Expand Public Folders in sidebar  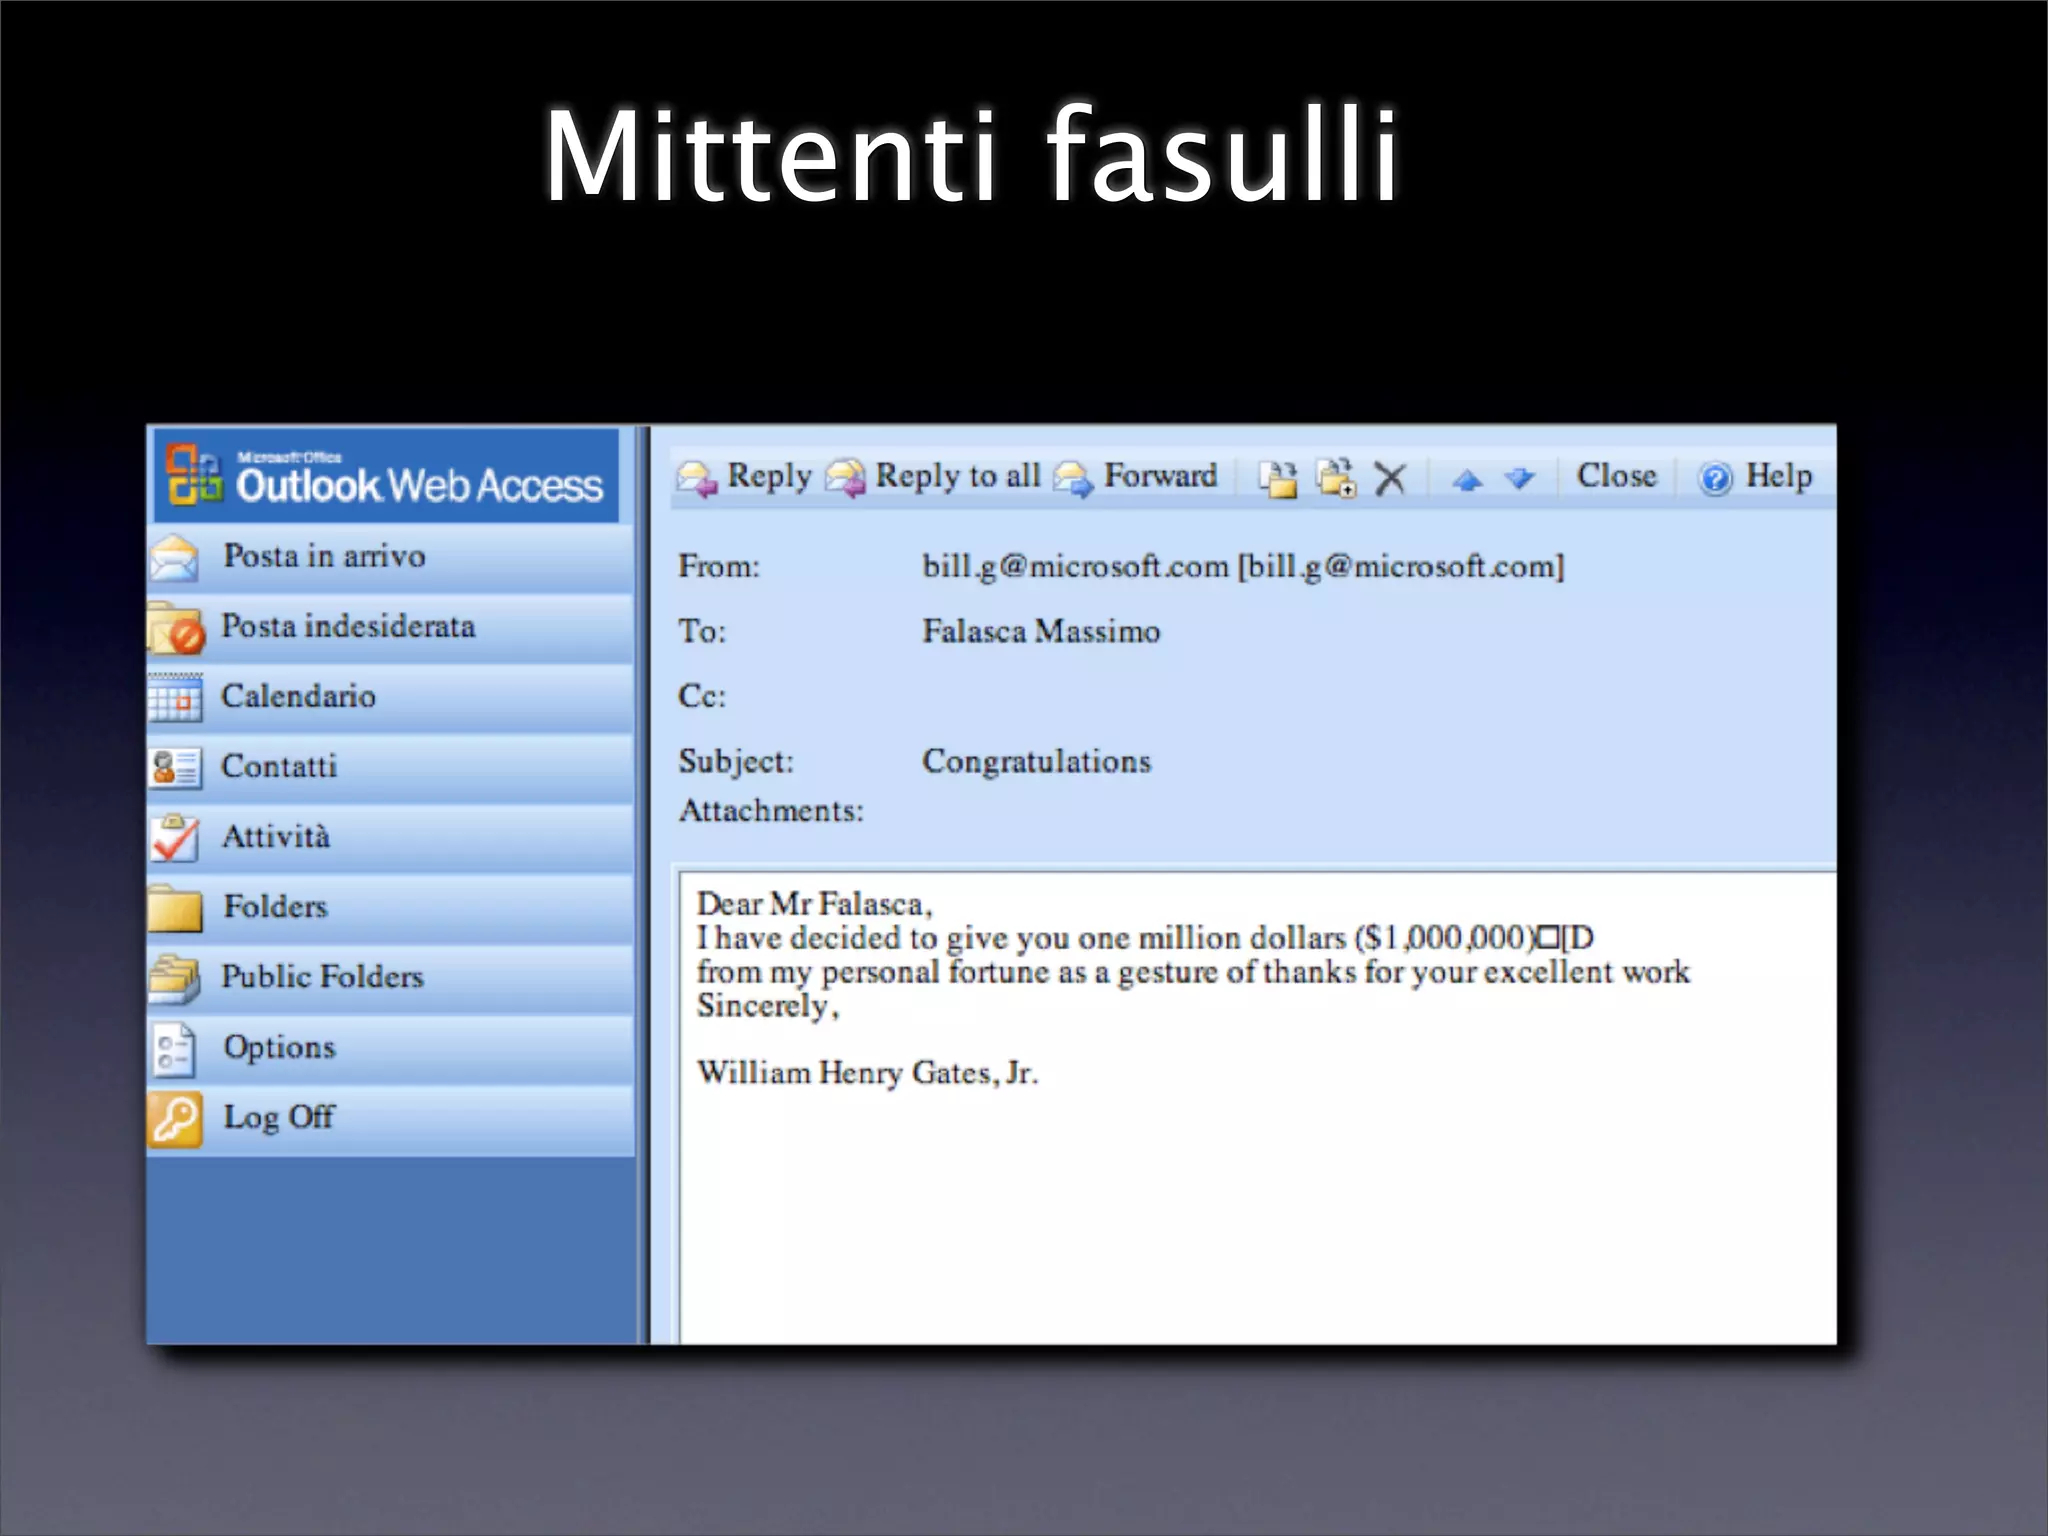(x=321, y=977)
